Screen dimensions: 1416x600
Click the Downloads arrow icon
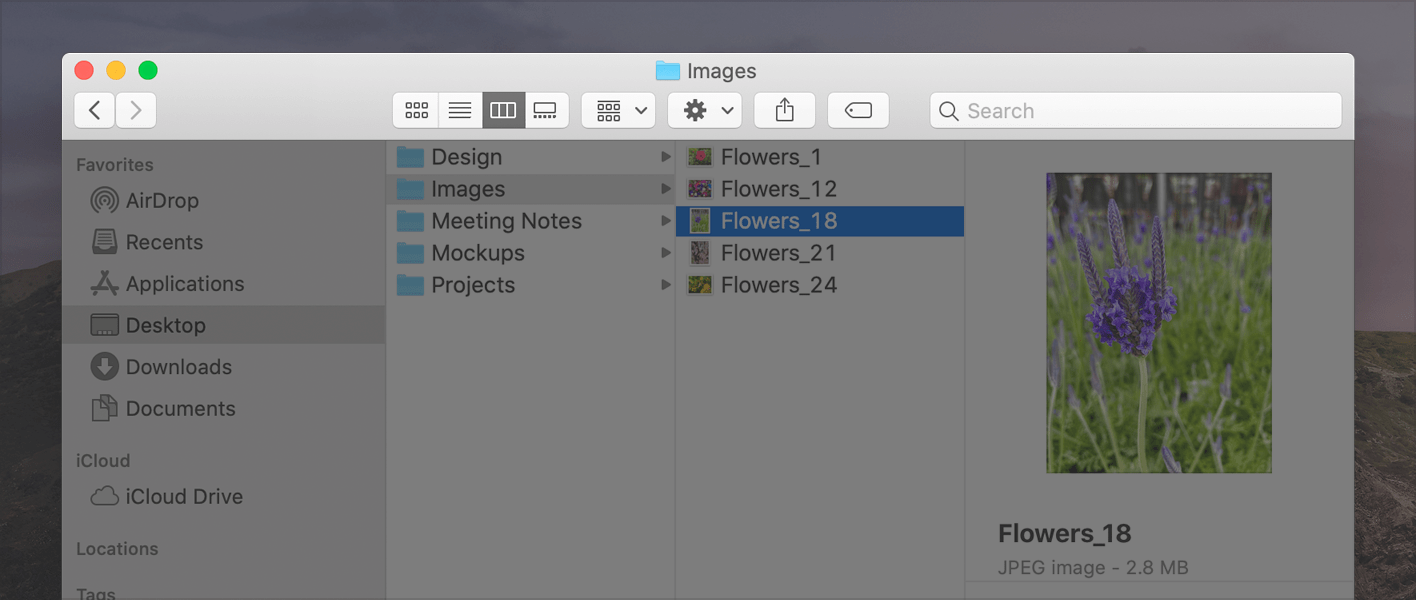pos(104,367)
